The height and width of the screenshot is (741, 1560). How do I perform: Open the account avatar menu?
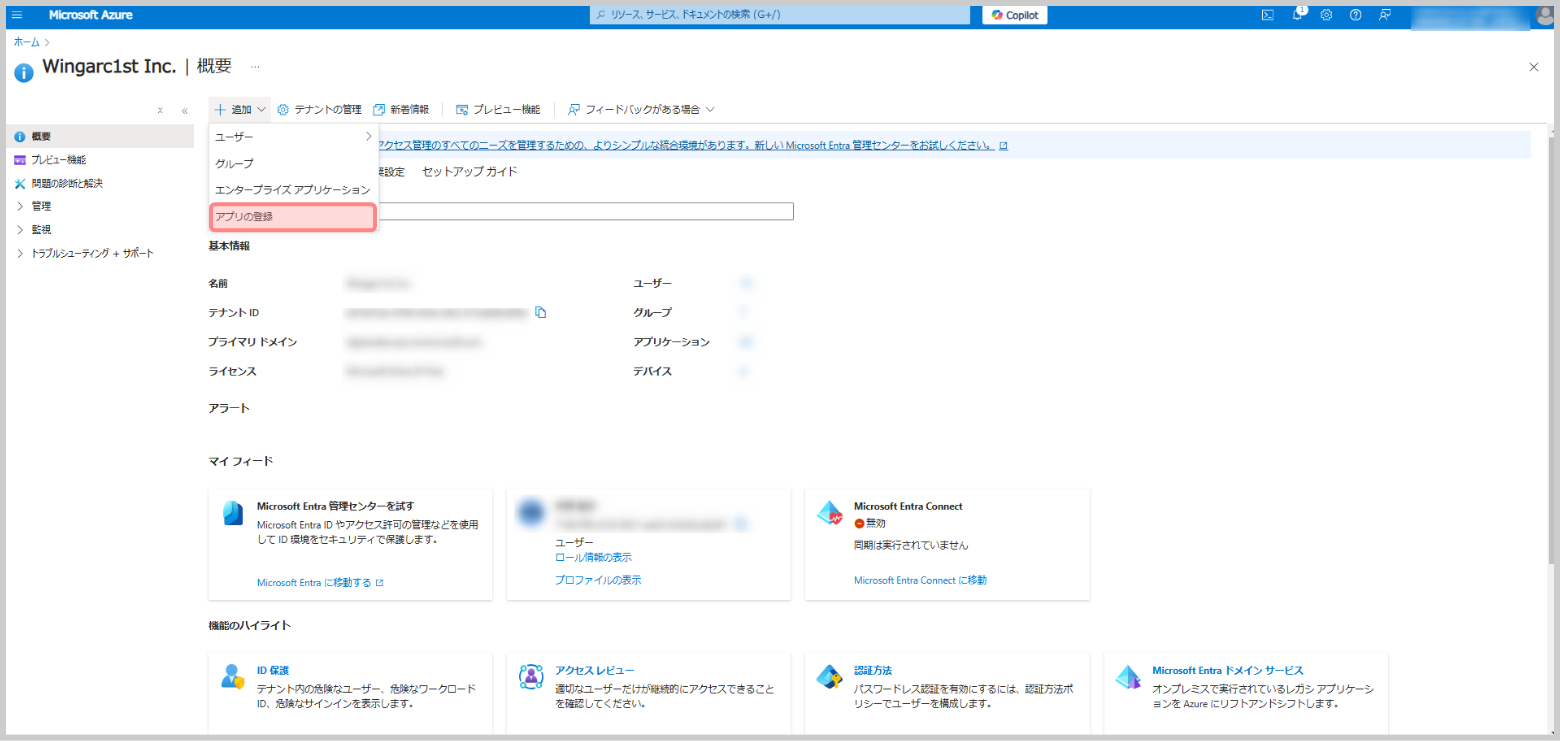(x=1544, y=15)
